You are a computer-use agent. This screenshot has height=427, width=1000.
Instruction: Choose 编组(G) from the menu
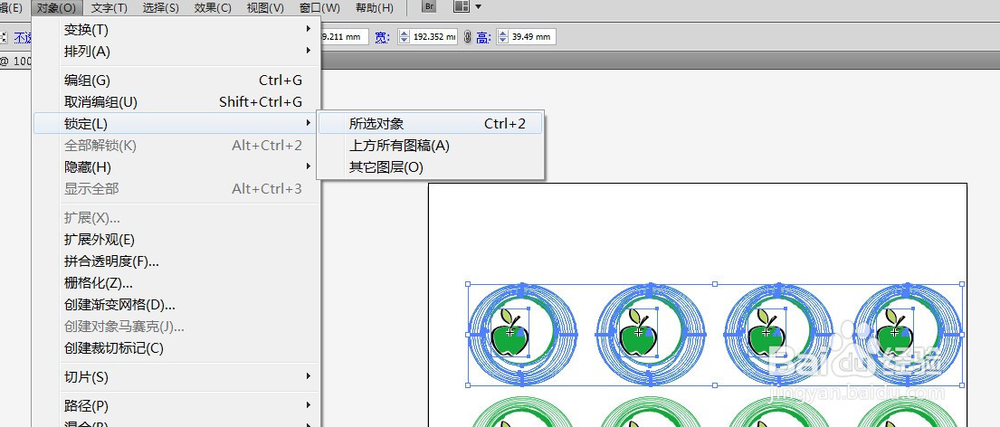[x=177, y=80]
